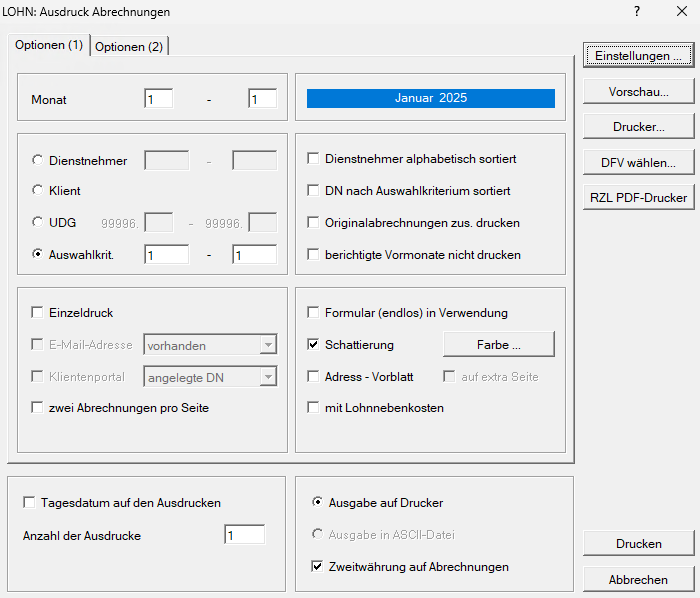Image resolution: width=700 pixels, height=598 pixels.
Task: Enable Einzeldruck checkbox
Action: [38, 313]
